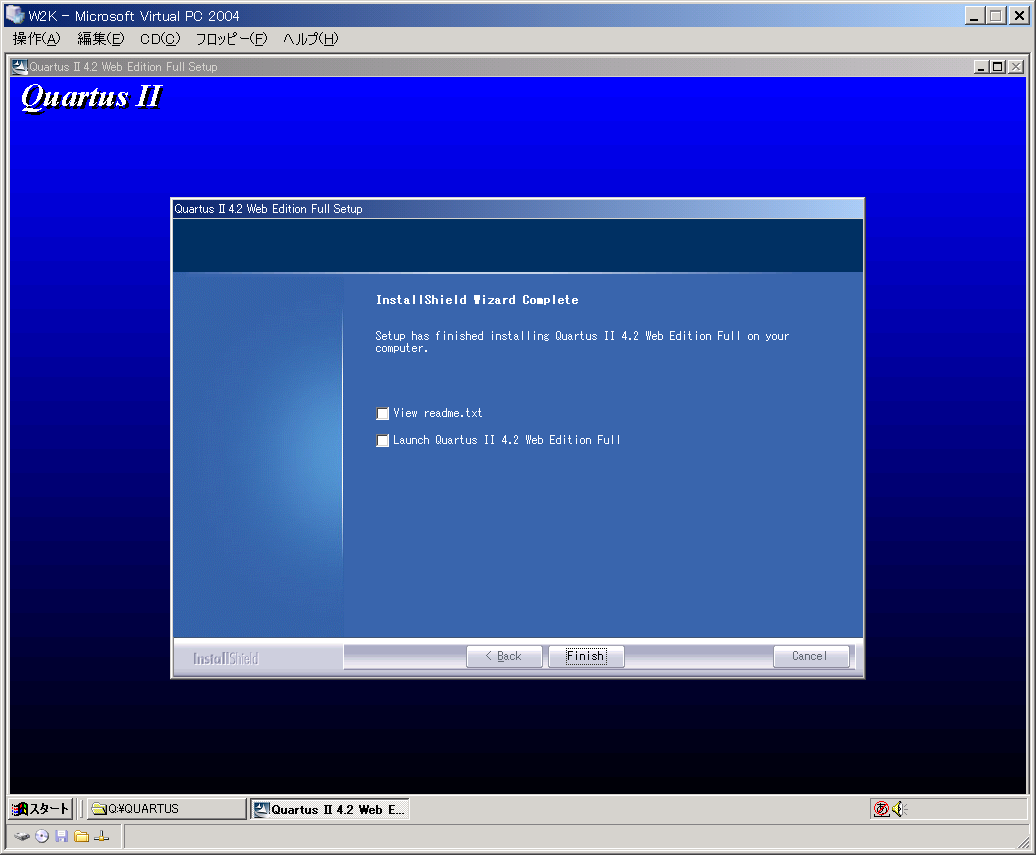This screenshot has width=1036, height=855.
Task: Open the 操作 menu
Action: [x=34, y=39]
